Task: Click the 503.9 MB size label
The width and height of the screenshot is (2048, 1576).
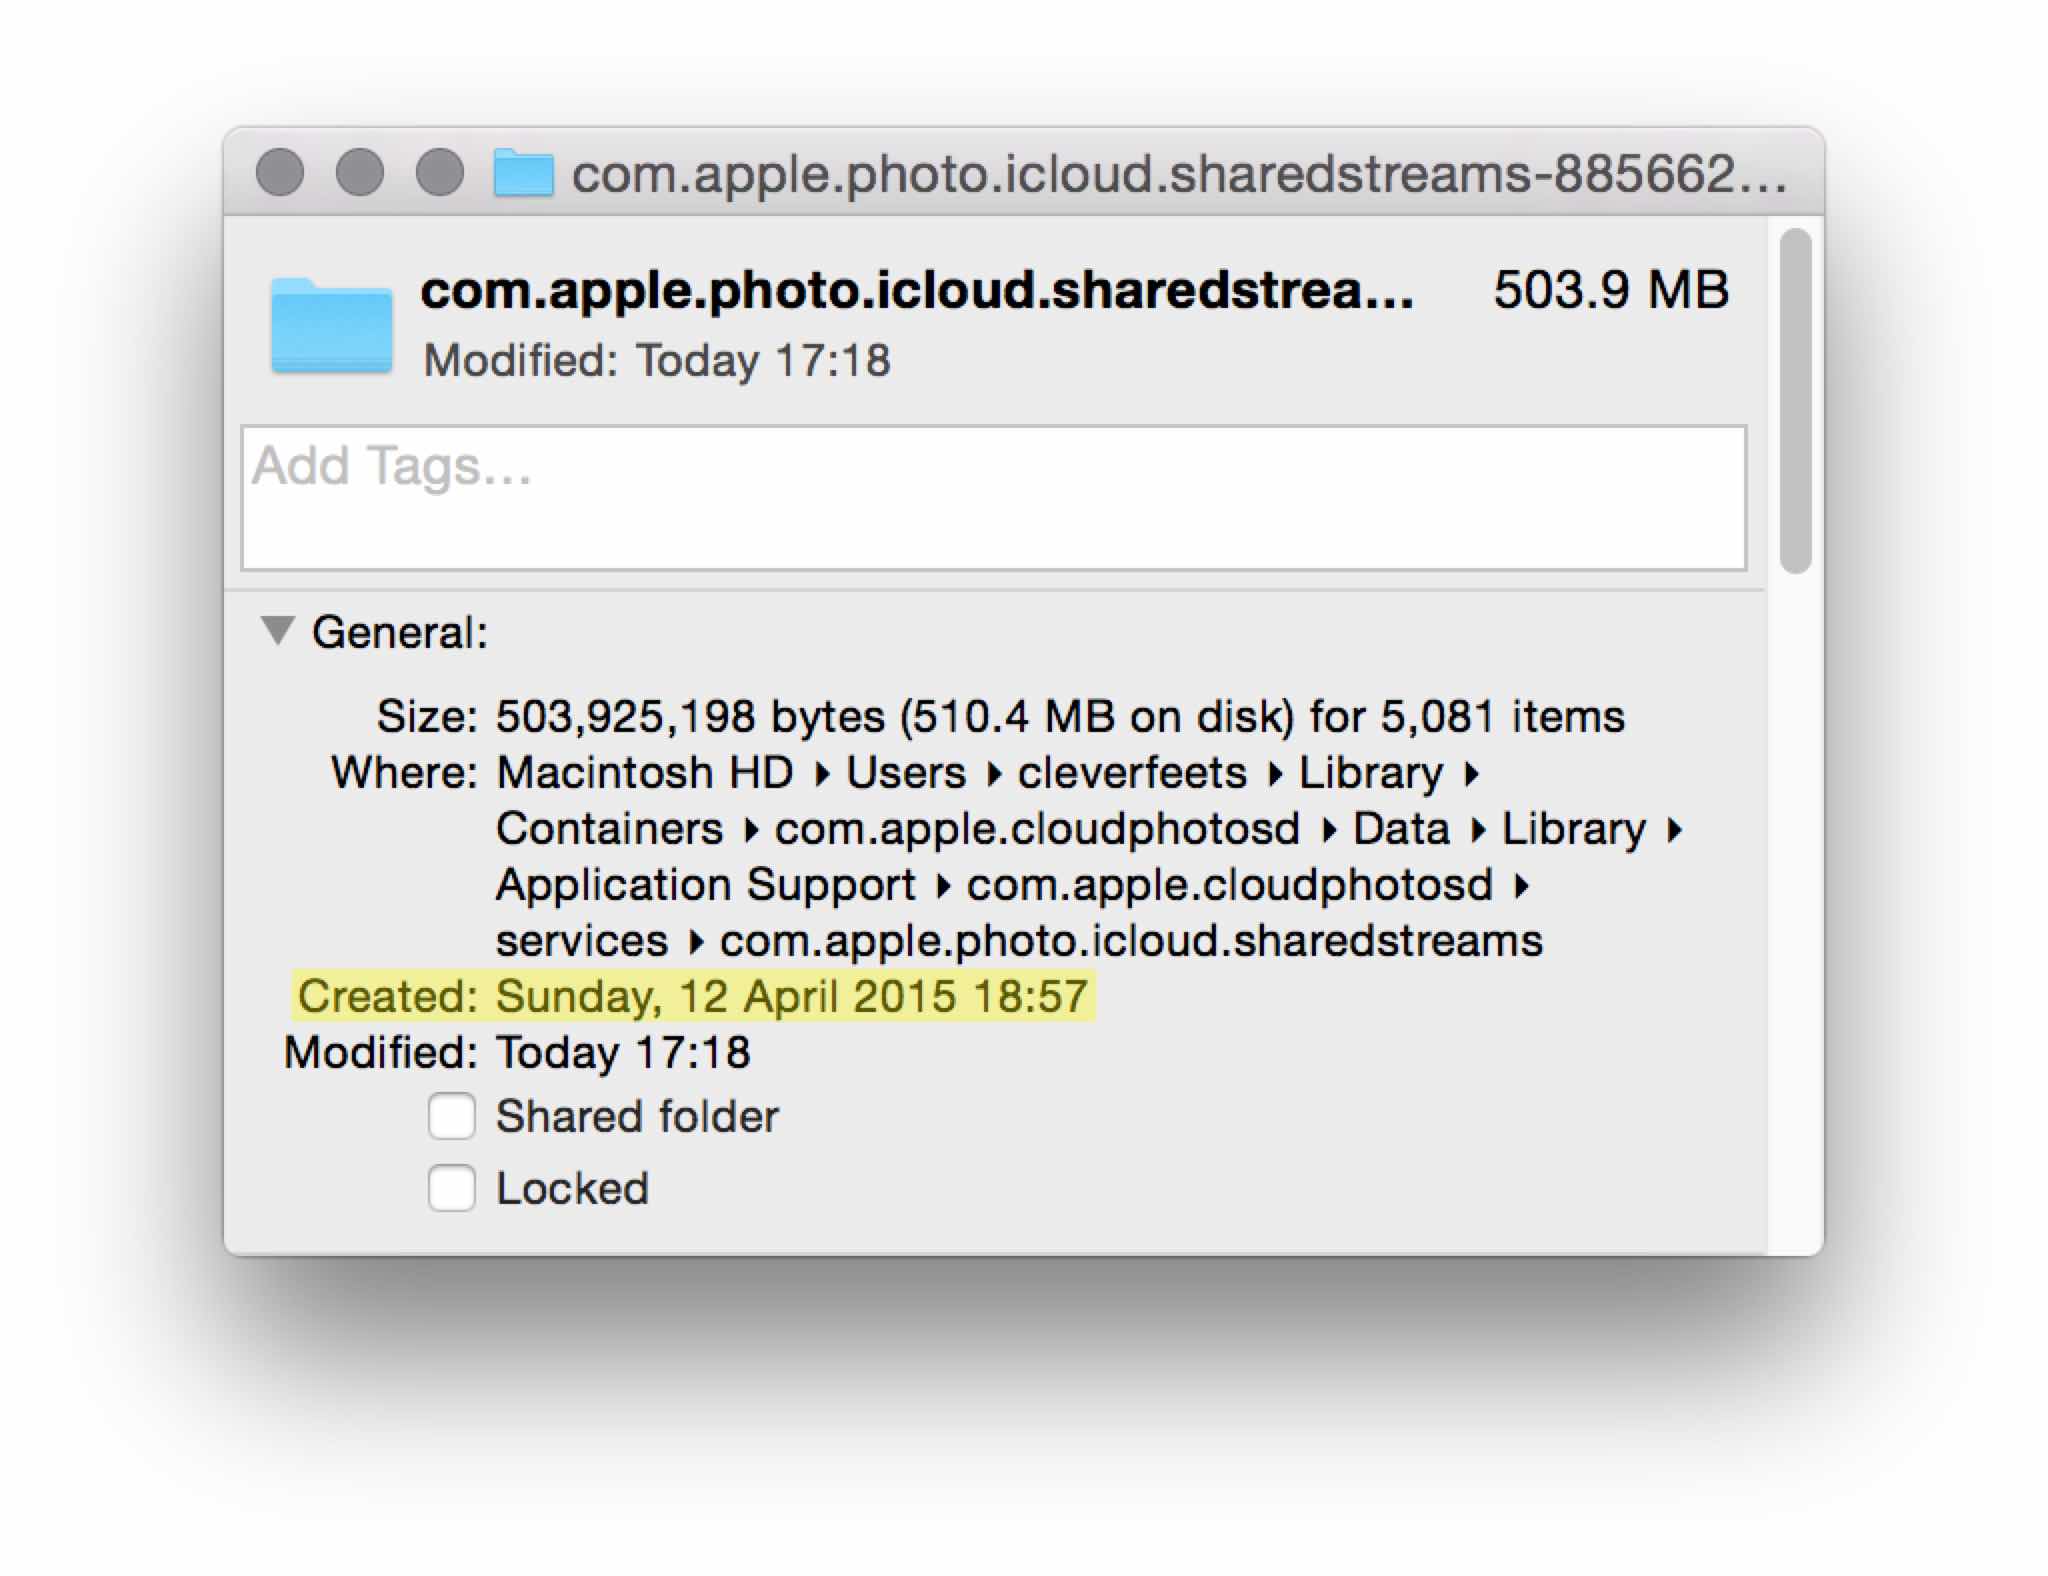Action: 1610,290
